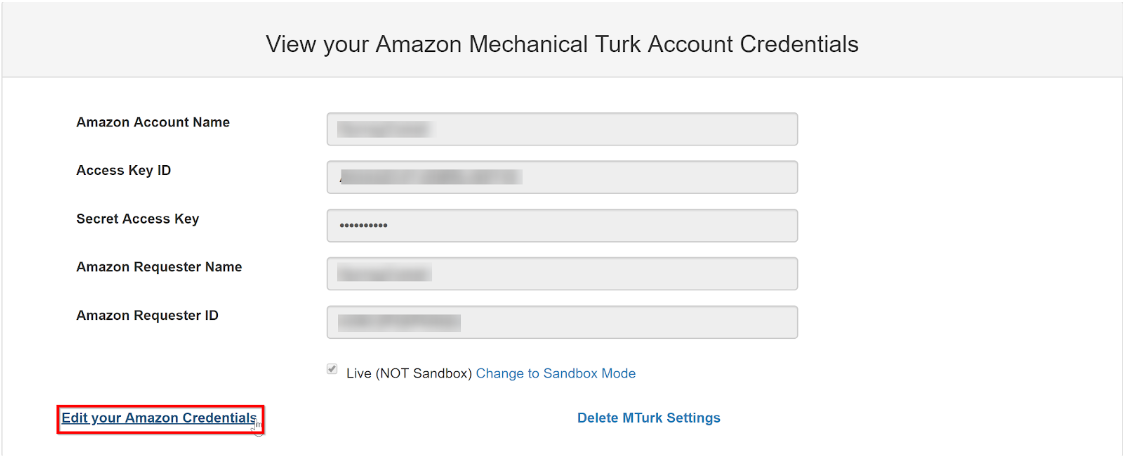Click the blurred Amazon Requester ID value
The image size is (1126, 461).
399,322
